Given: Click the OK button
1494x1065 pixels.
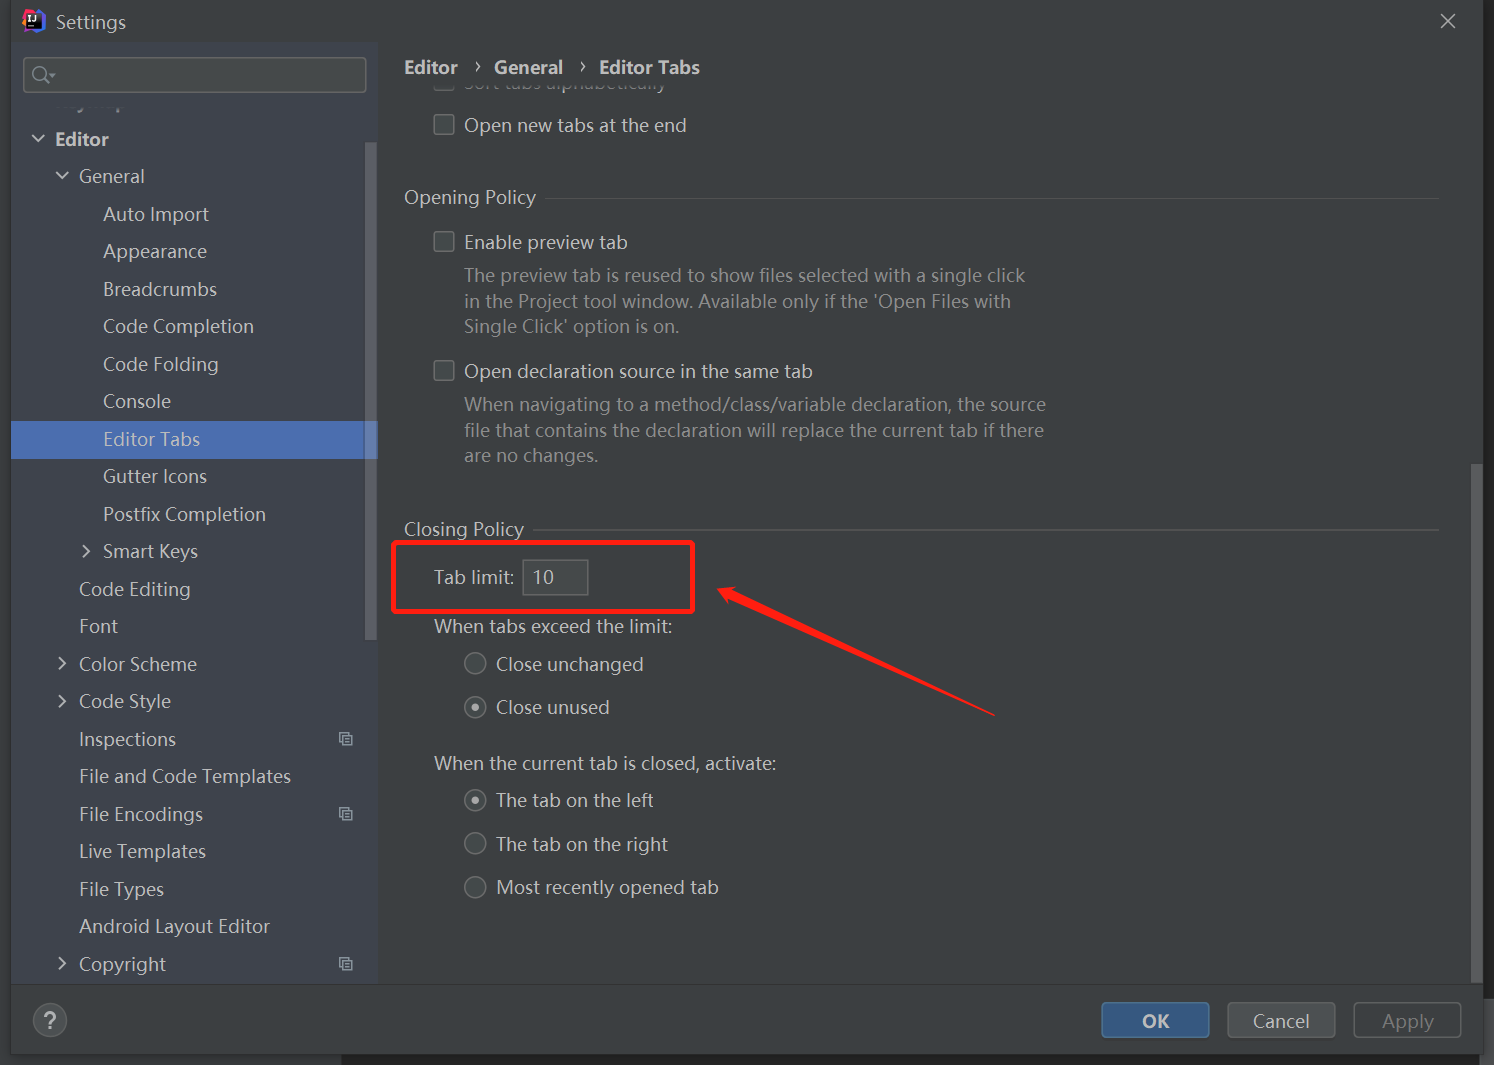Looking at the screenshot, I should pyautogui.click(x=1155, y=1020).
